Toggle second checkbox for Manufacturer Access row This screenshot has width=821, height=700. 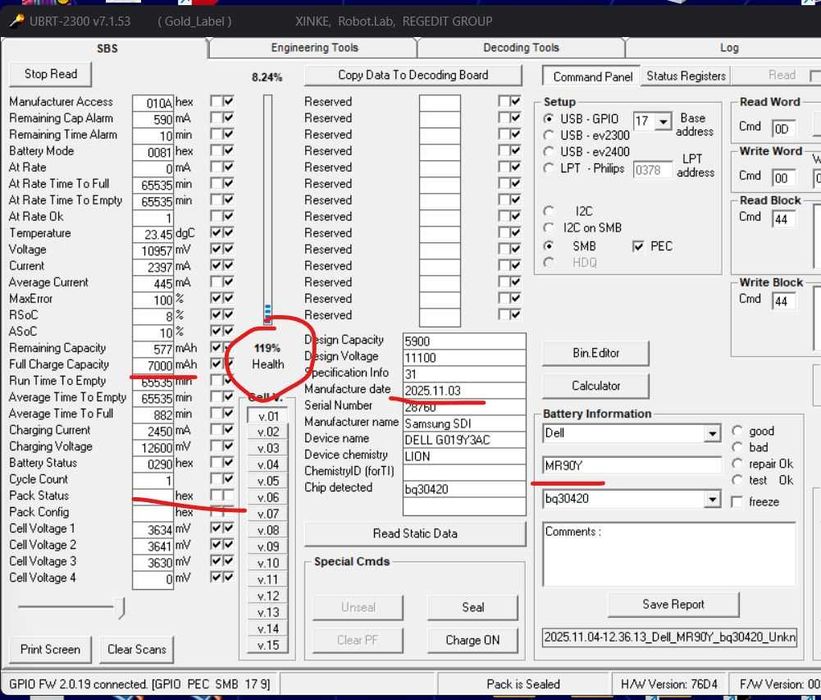point(228,101)
